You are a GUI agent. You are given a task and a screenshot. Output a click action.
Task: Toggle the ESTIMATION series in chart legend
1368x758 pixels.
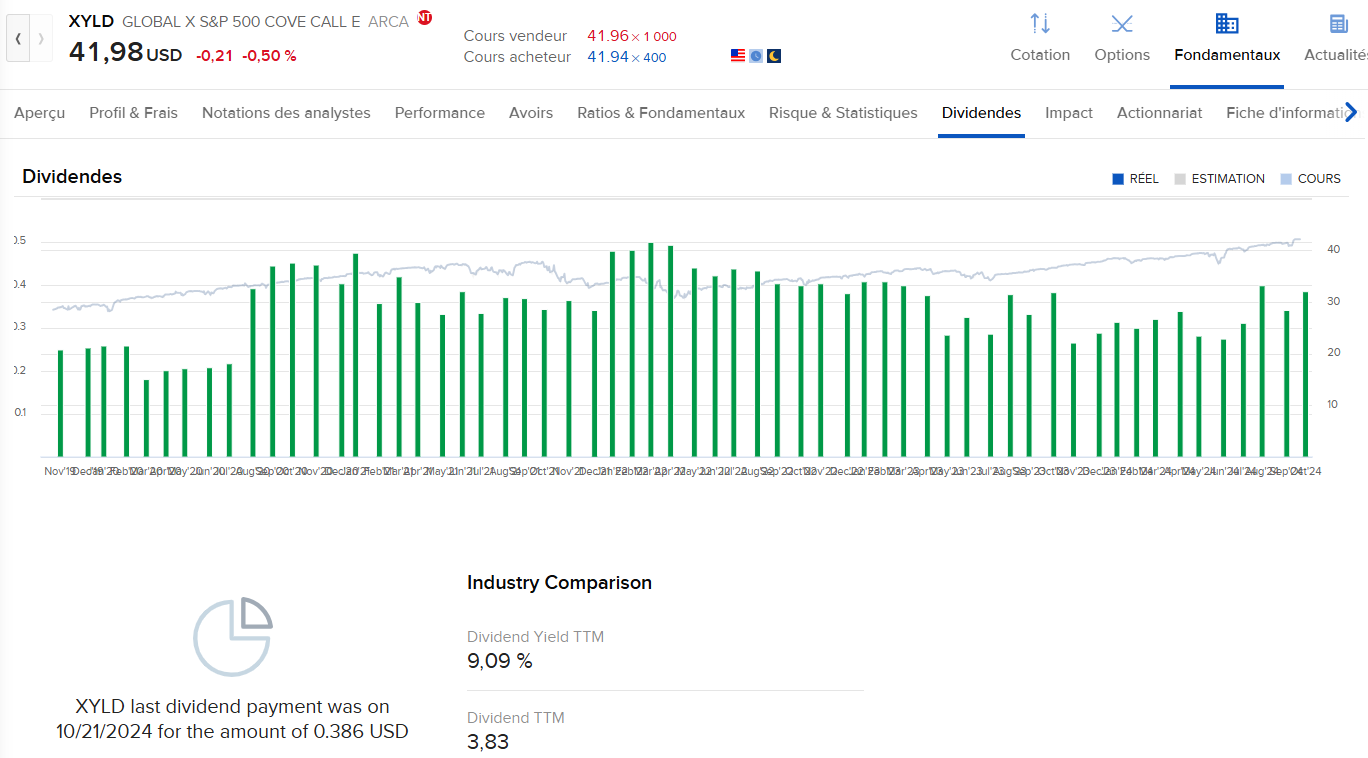[1219, 179]
